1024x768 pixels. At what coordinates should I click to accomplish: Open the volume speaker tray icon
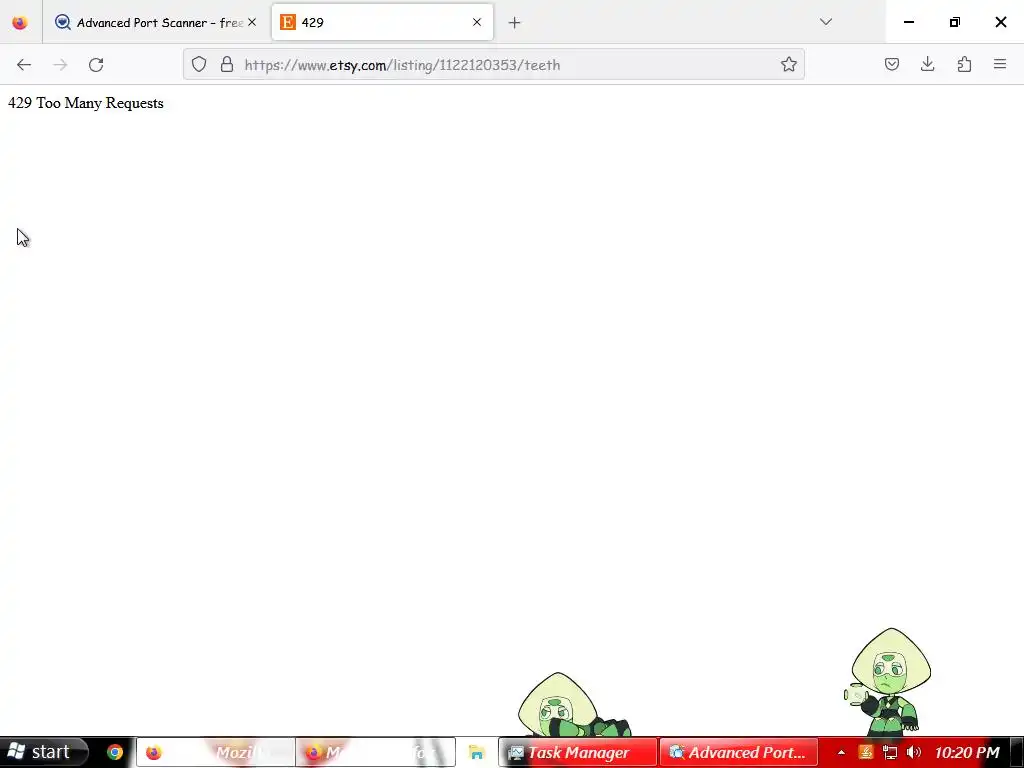pyautogui.click(x=913, y=753)
